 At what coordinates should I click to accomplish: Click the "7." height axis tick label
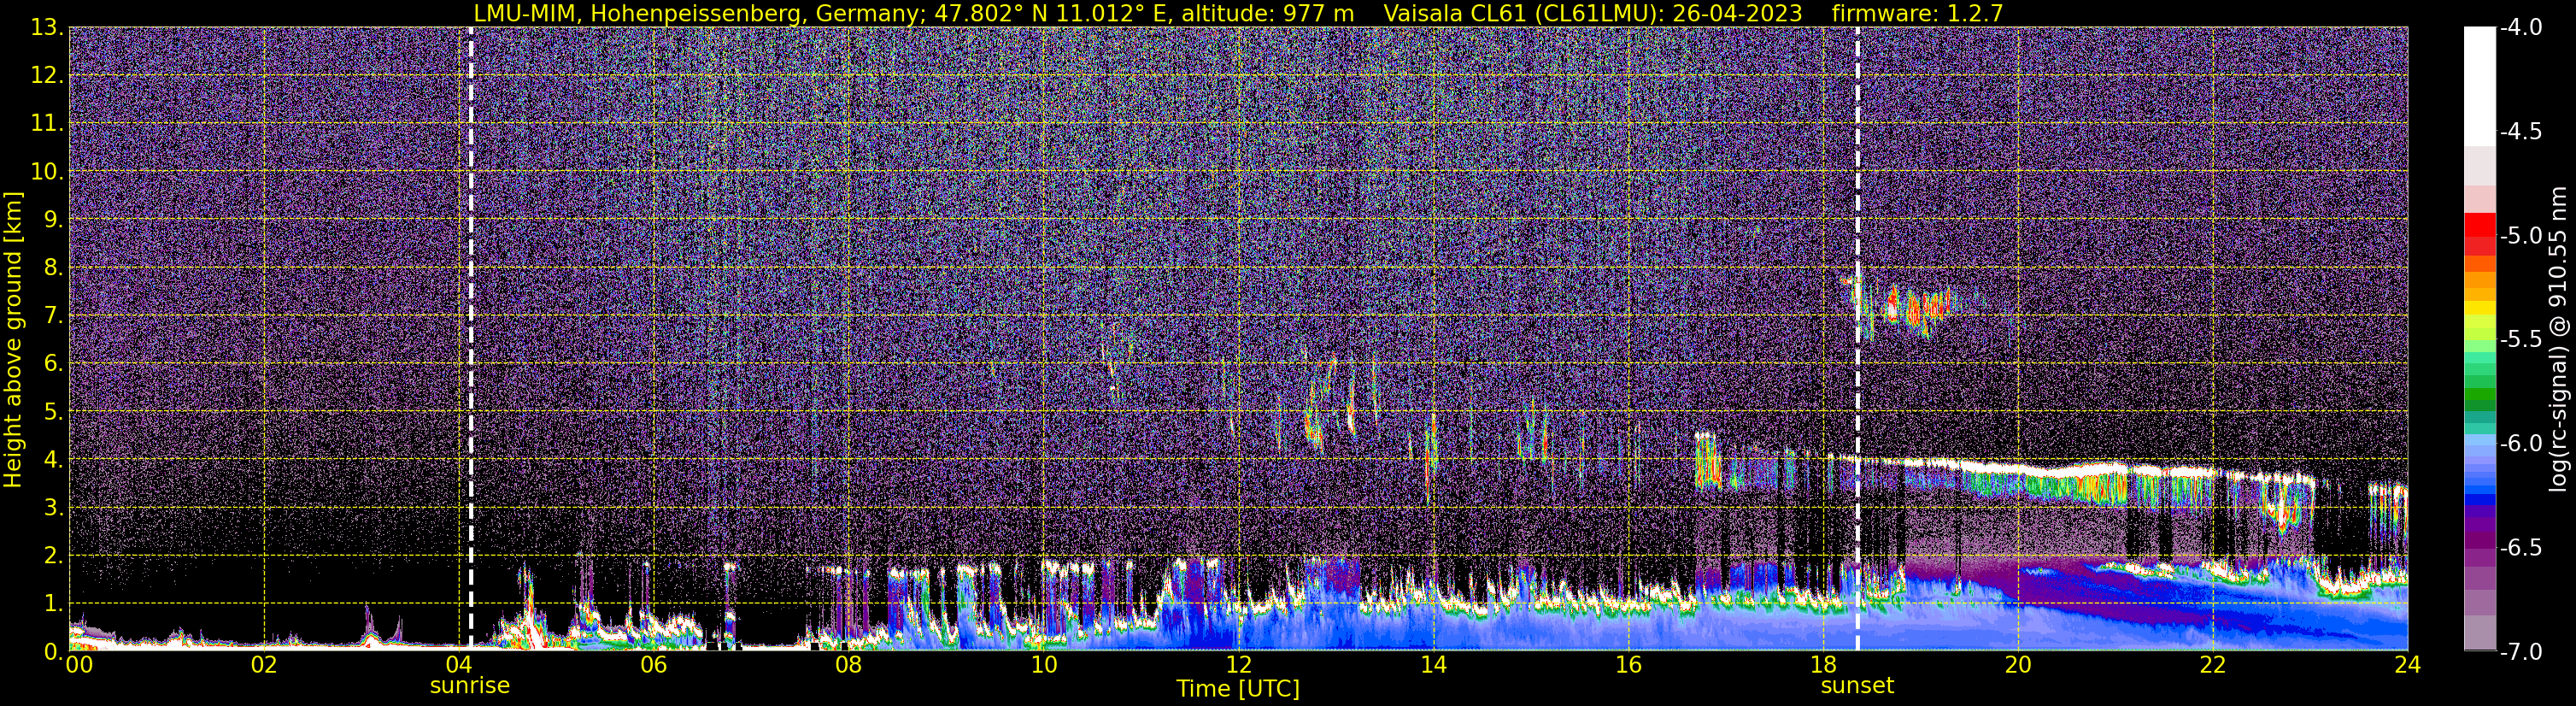click(x=54, y=316)
